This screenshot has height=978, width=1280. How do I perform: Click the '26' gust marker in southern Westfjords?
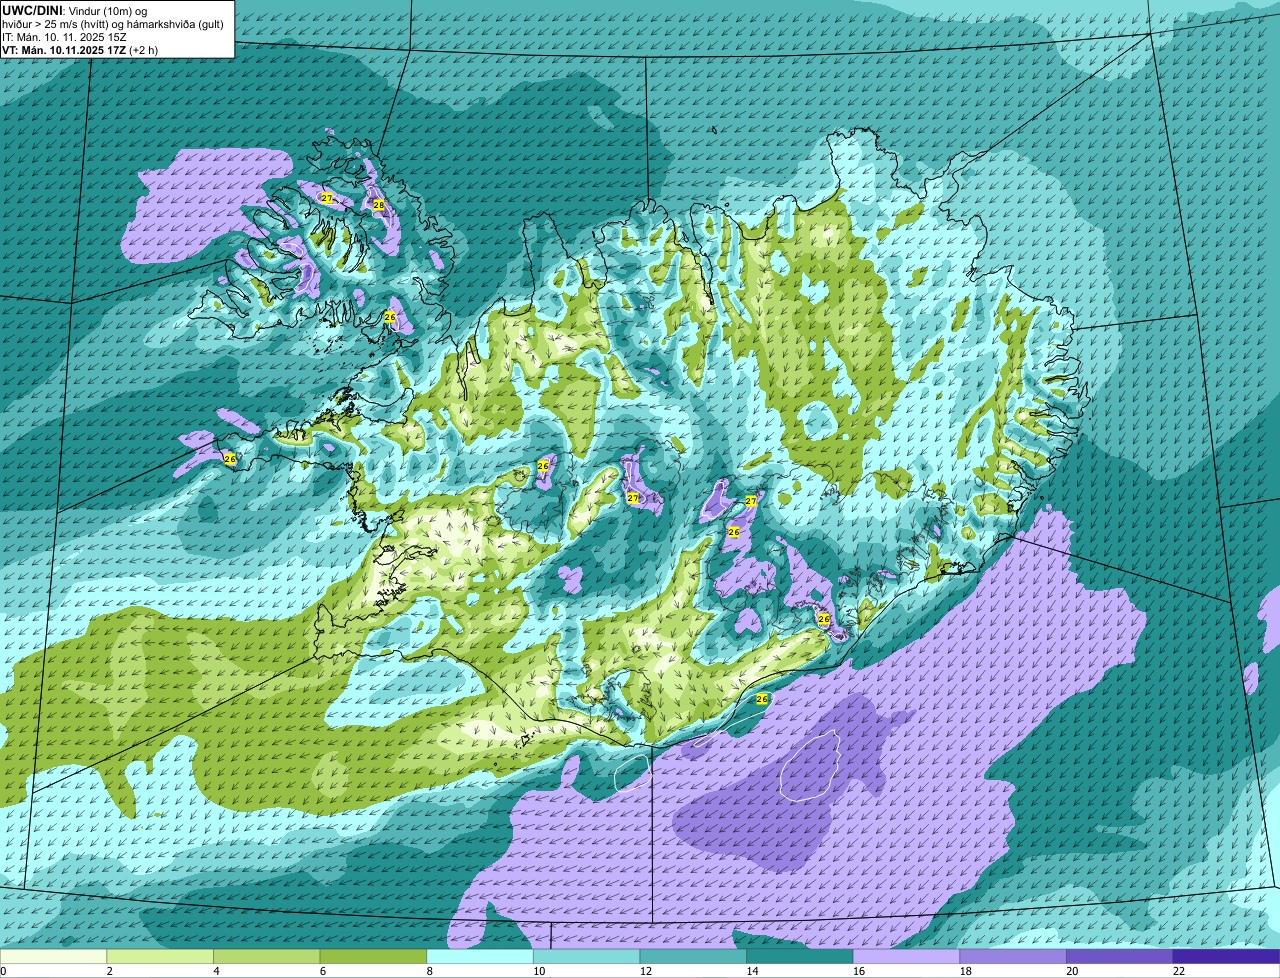390,317
